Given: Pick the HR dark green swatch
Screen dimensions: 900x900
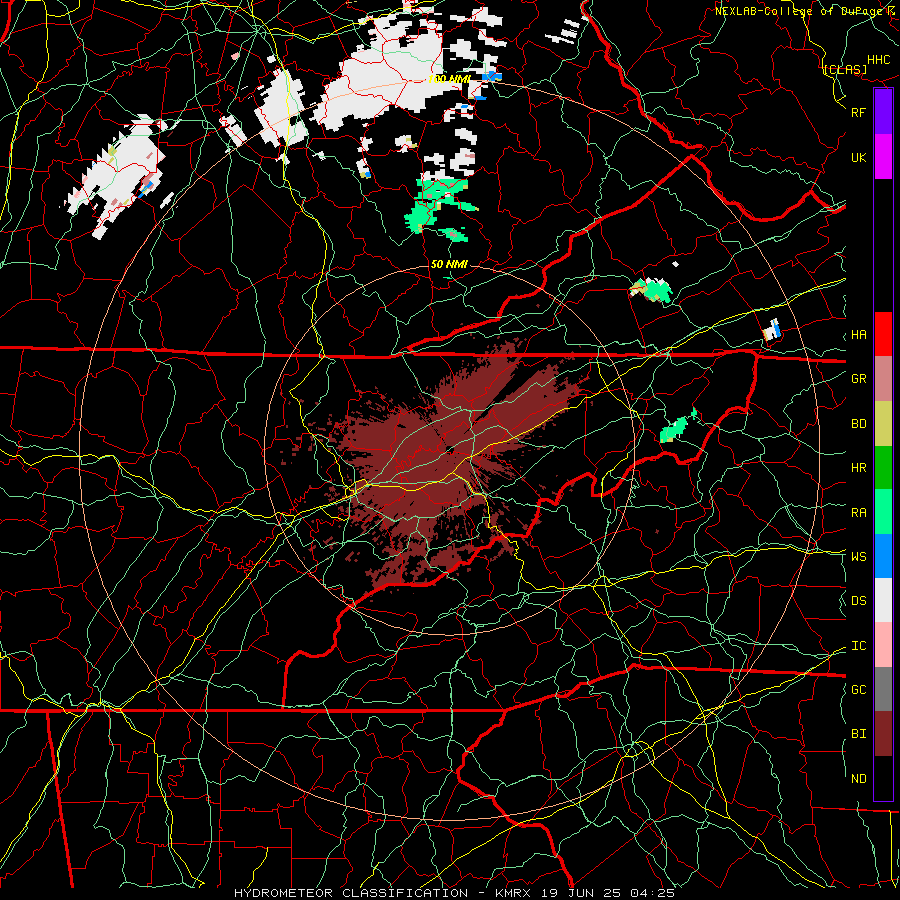Looking at the screenshot, I should (x=883, y=468).
